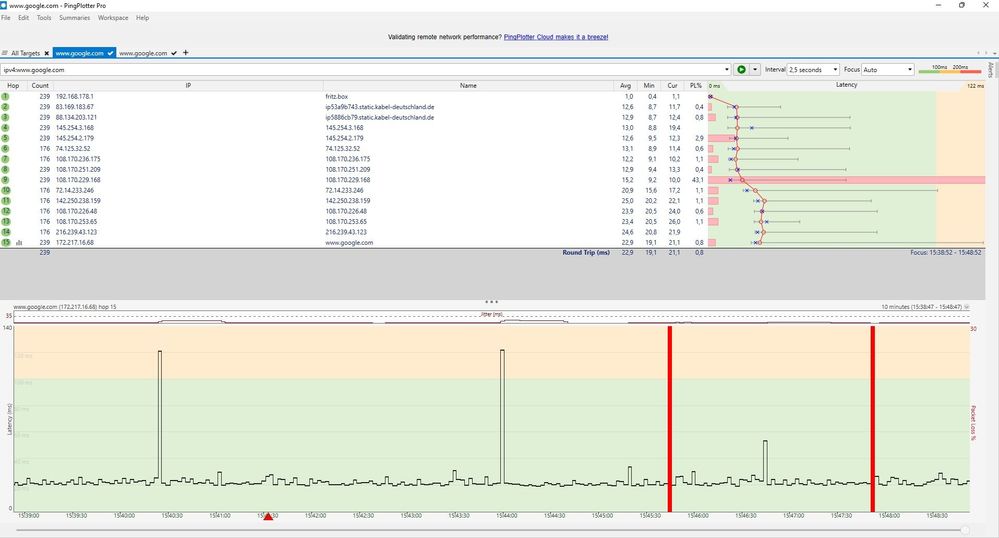Click the three-dot panel splitter handle

pos(491,302)
